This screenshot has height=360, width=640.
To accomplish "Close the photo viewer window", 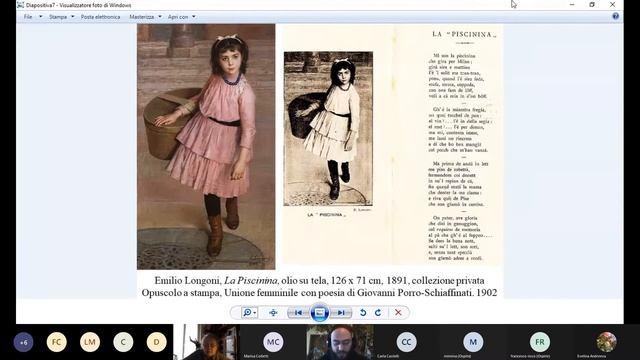I will point(612,4).
